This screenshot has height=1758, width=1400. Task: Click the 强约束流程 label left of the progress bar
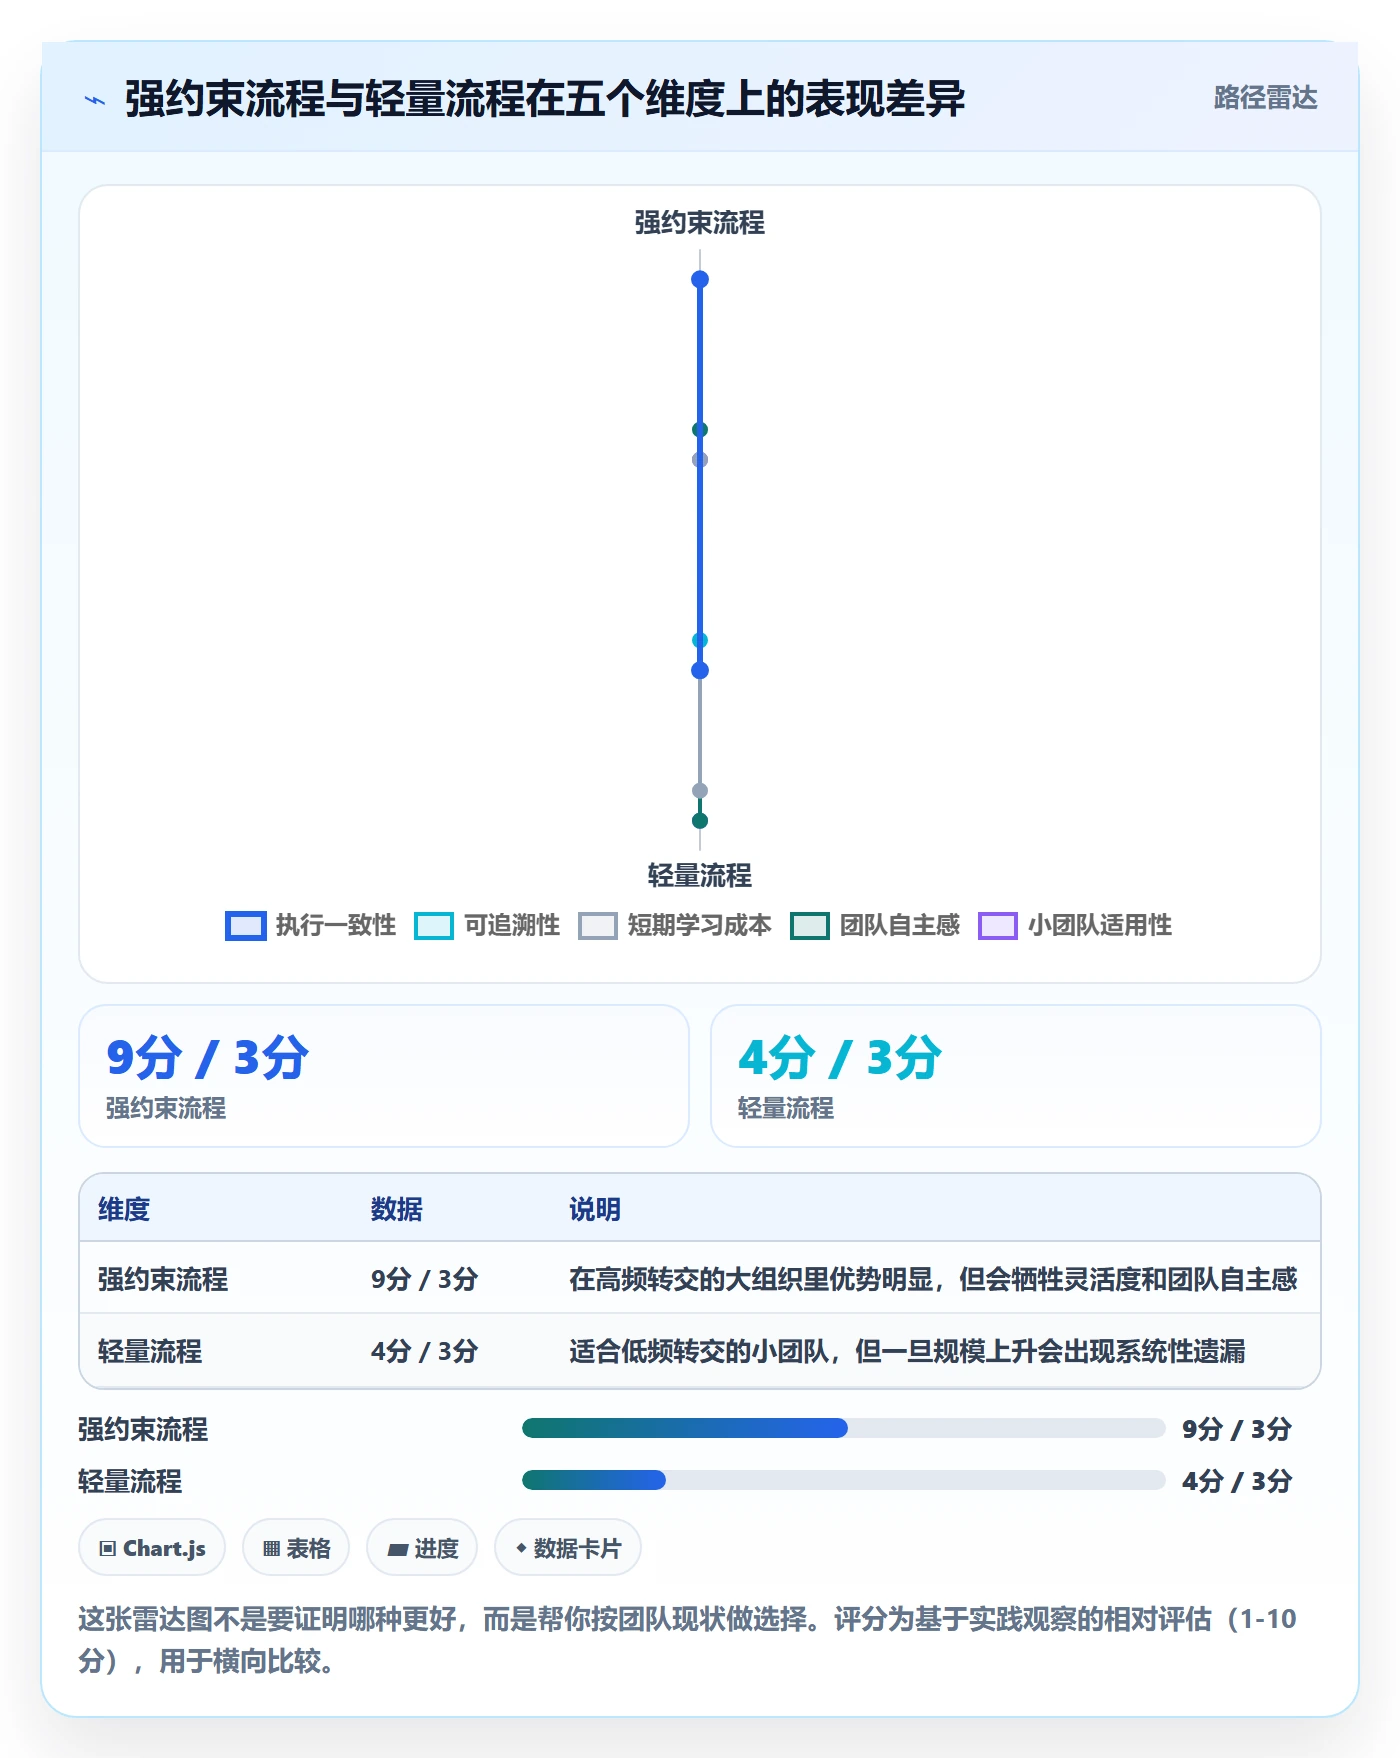[x=143, y=1429]
